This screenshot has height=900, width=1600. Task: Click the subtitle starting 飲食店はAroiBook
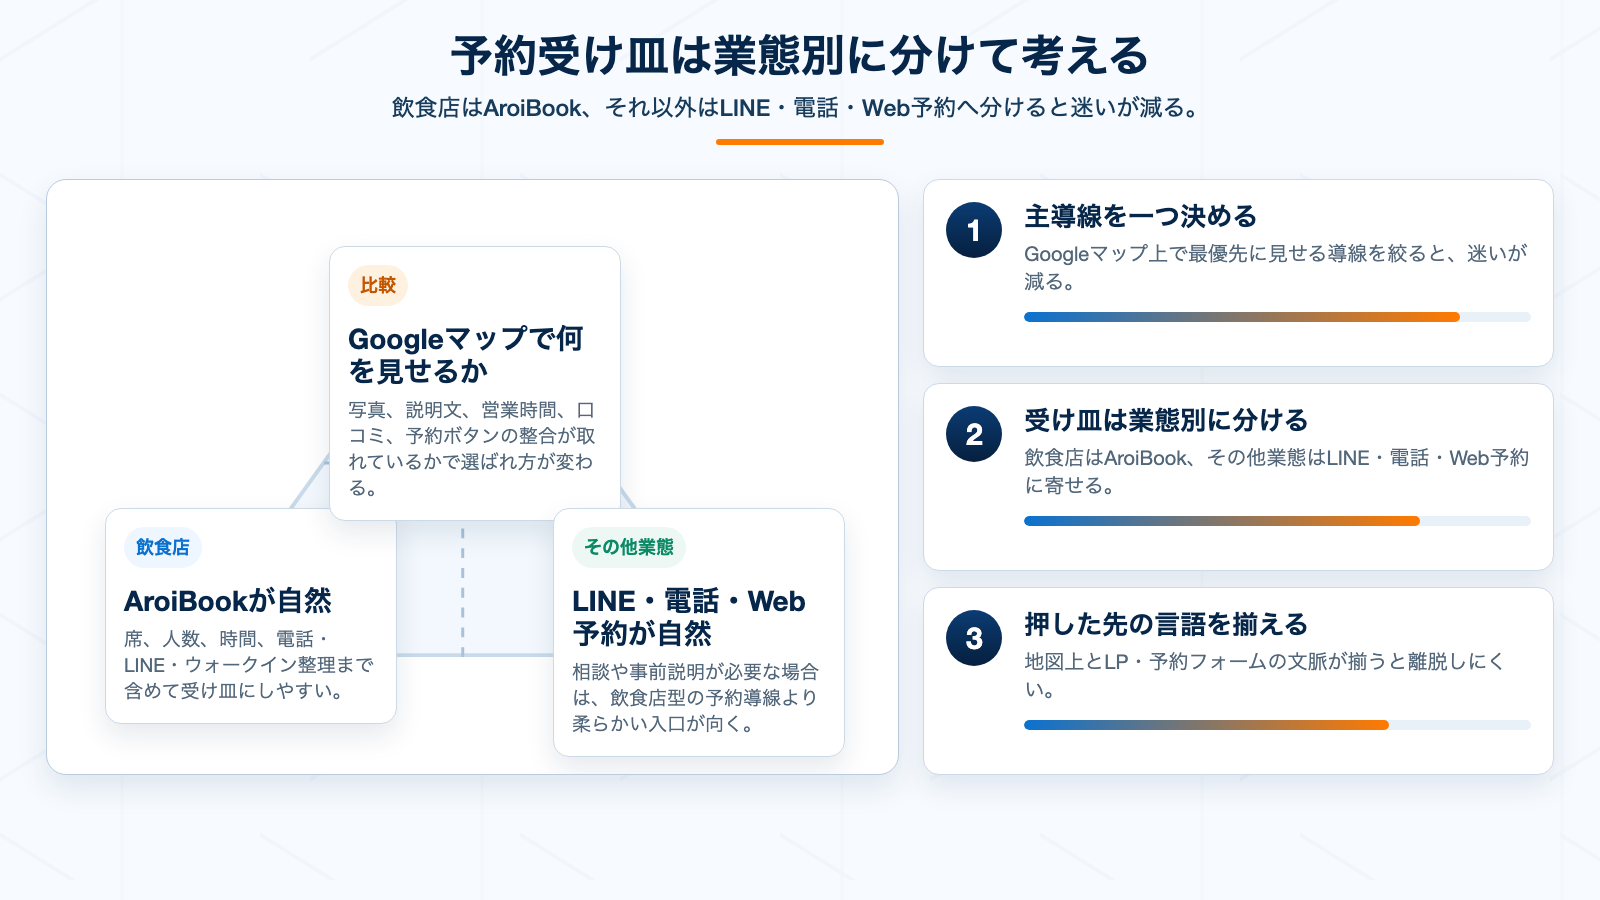[x=800, y=108]
